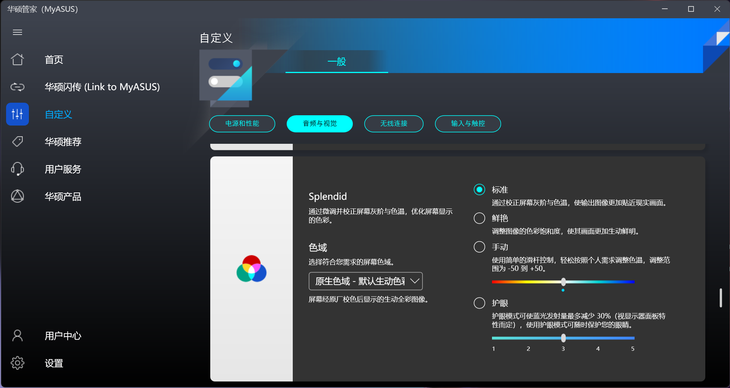Click the Splendid RGB color circles icon

[x=251, y=269]
